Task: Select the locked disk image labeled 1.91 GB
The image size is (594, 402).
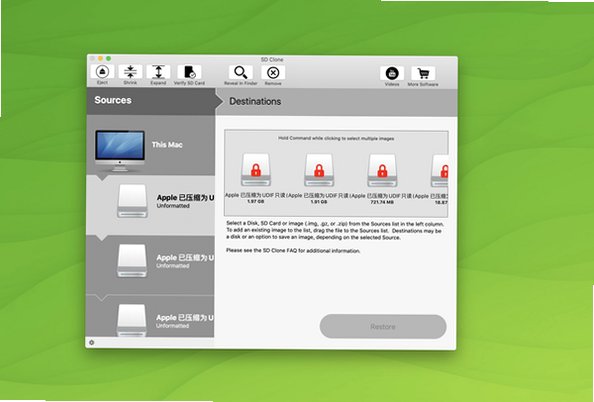Action: click(x=319, y=170)
